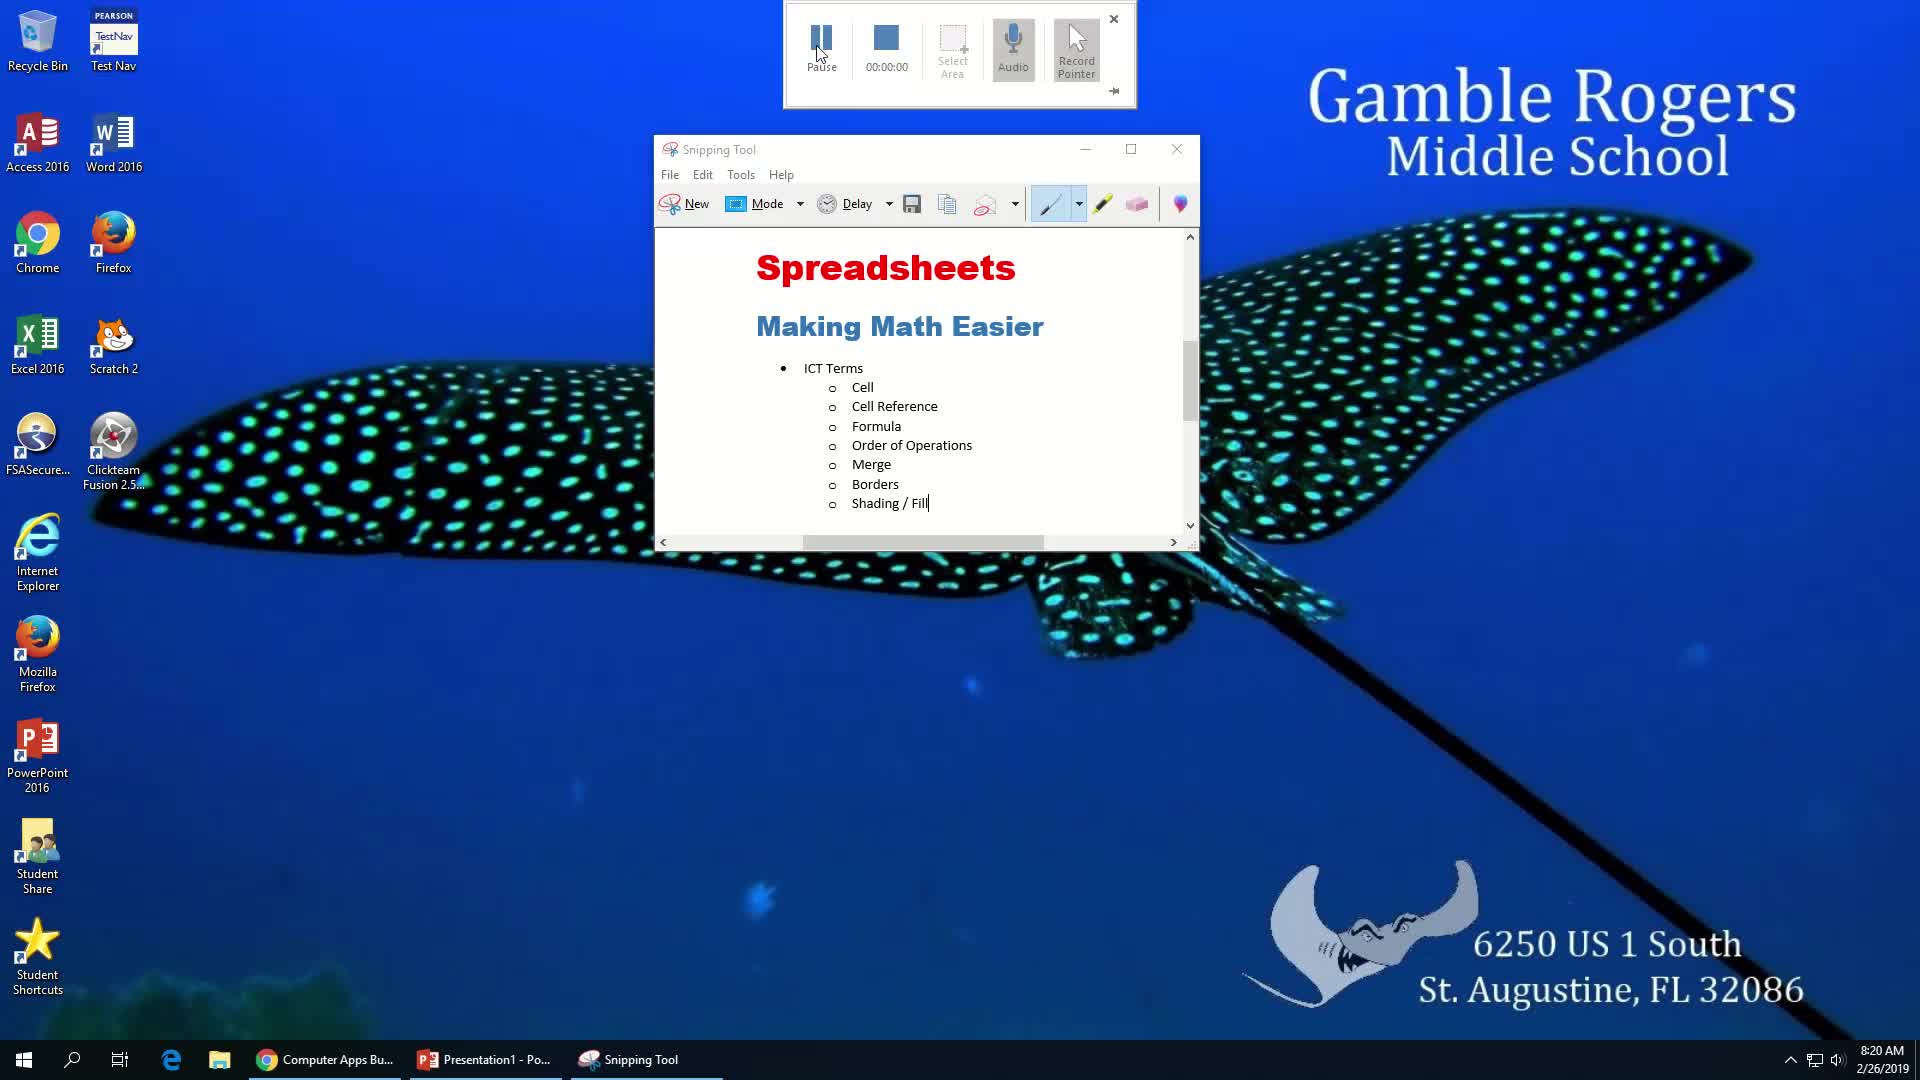Click the scroll right arrow in snip
This screenshot has height=1080, width=1920.
click(x=1173, y=542)
